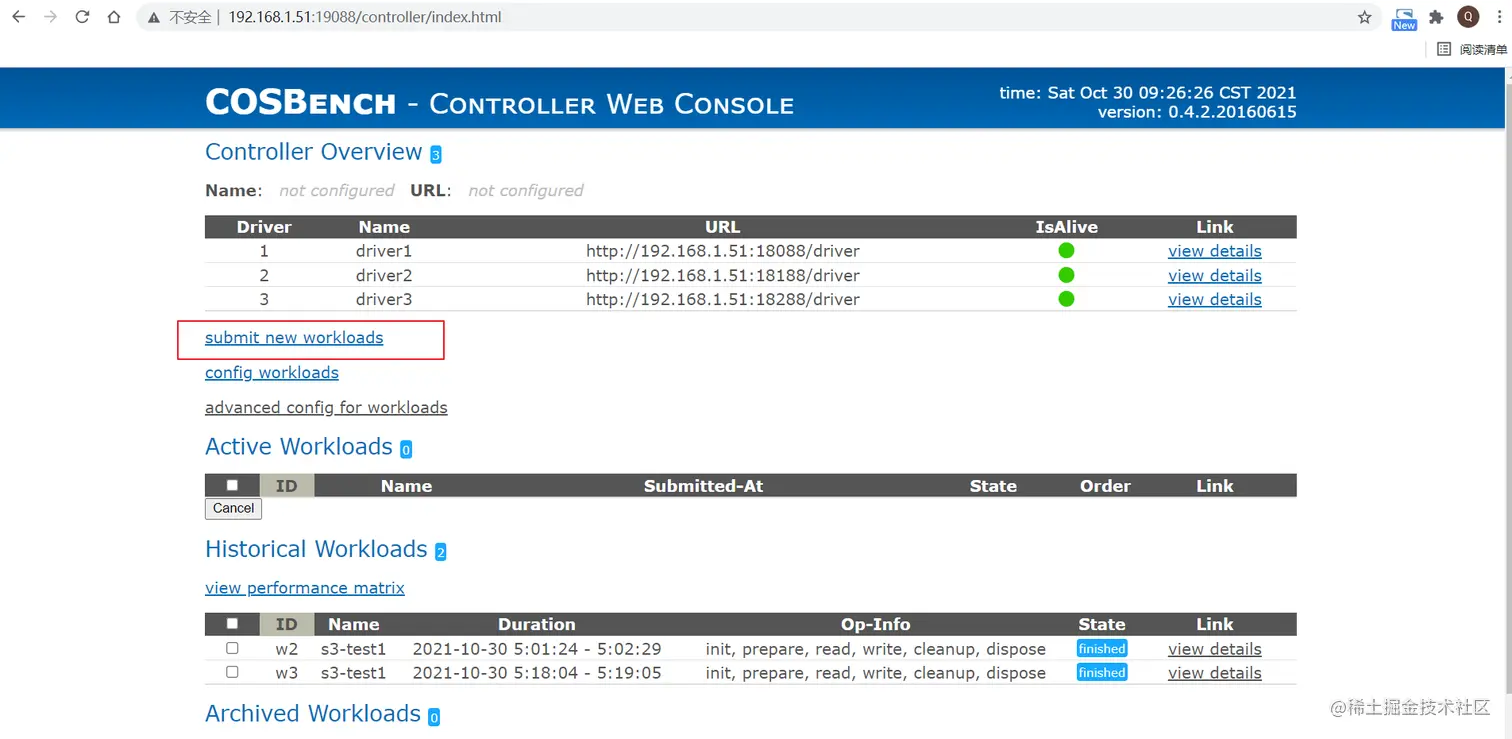The width and height of the screenshot is (1512, 739).
Task: Click driver1 green IsAlive indicator
Action: click(x=1066, y=250)
